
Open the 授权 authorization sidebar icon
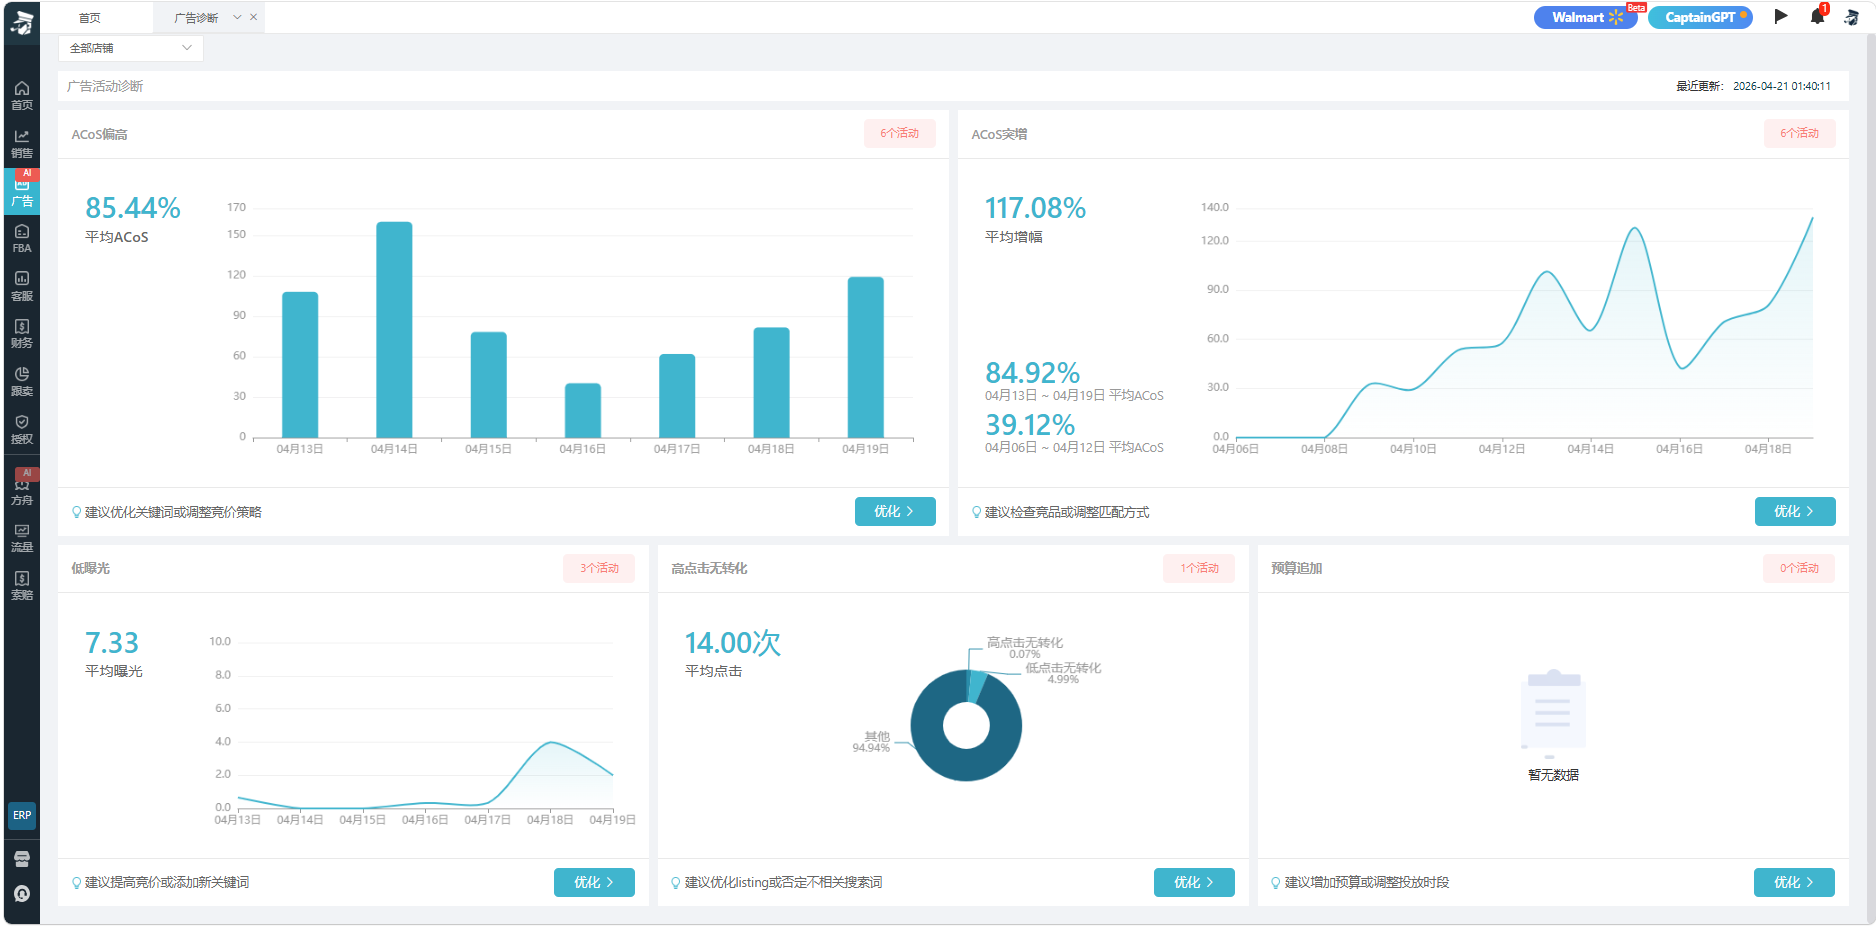[x=22, y=429]
